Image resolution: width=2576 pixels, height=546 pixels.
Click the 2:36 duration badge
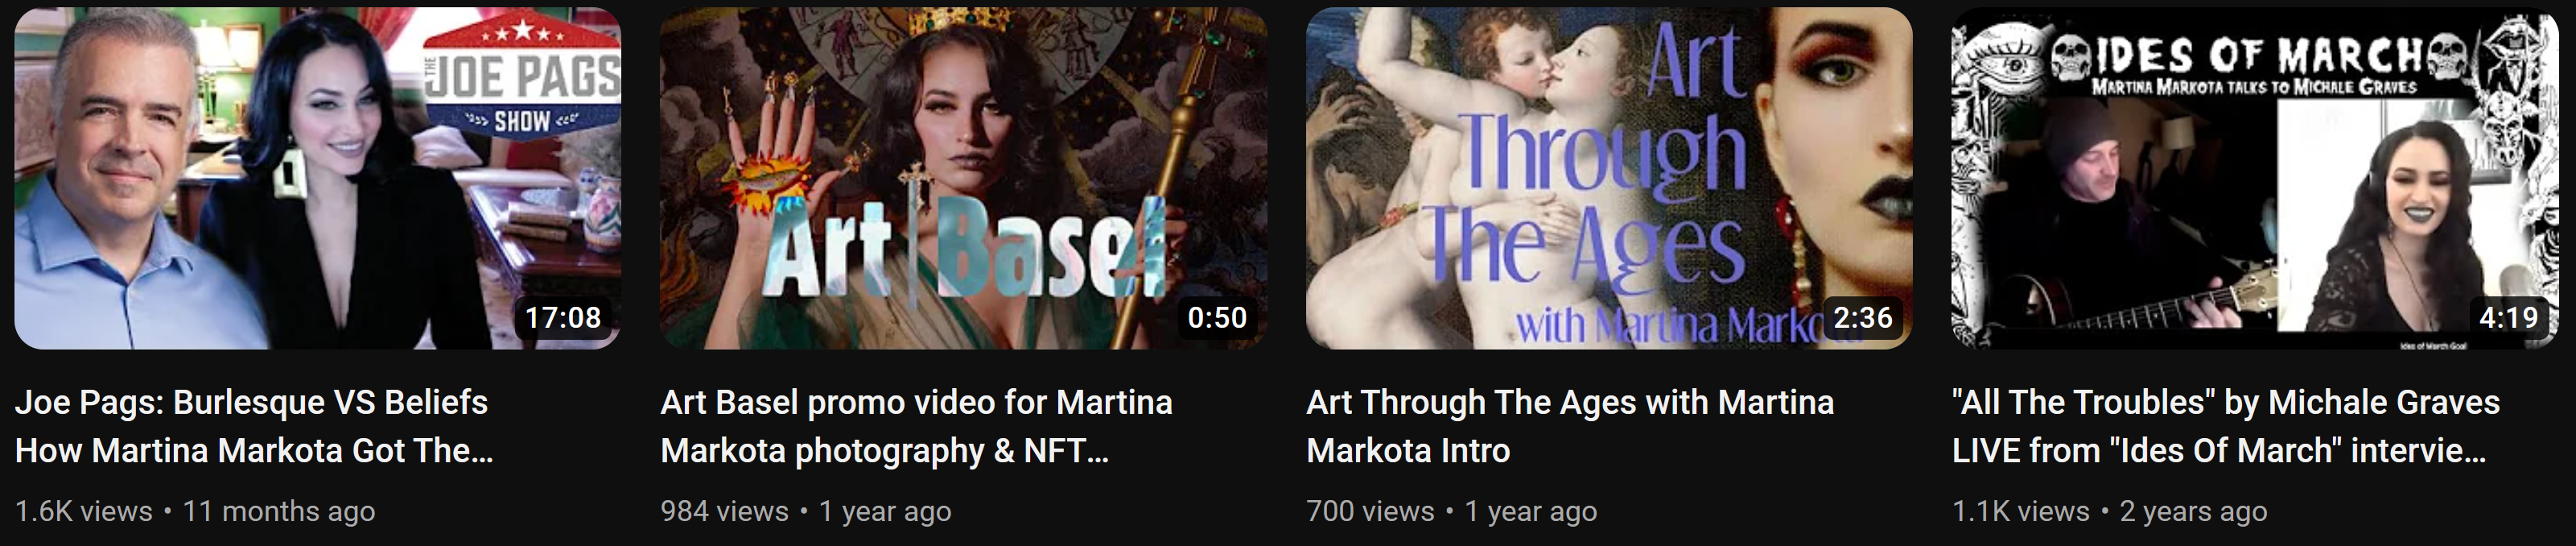[1863, 318]
